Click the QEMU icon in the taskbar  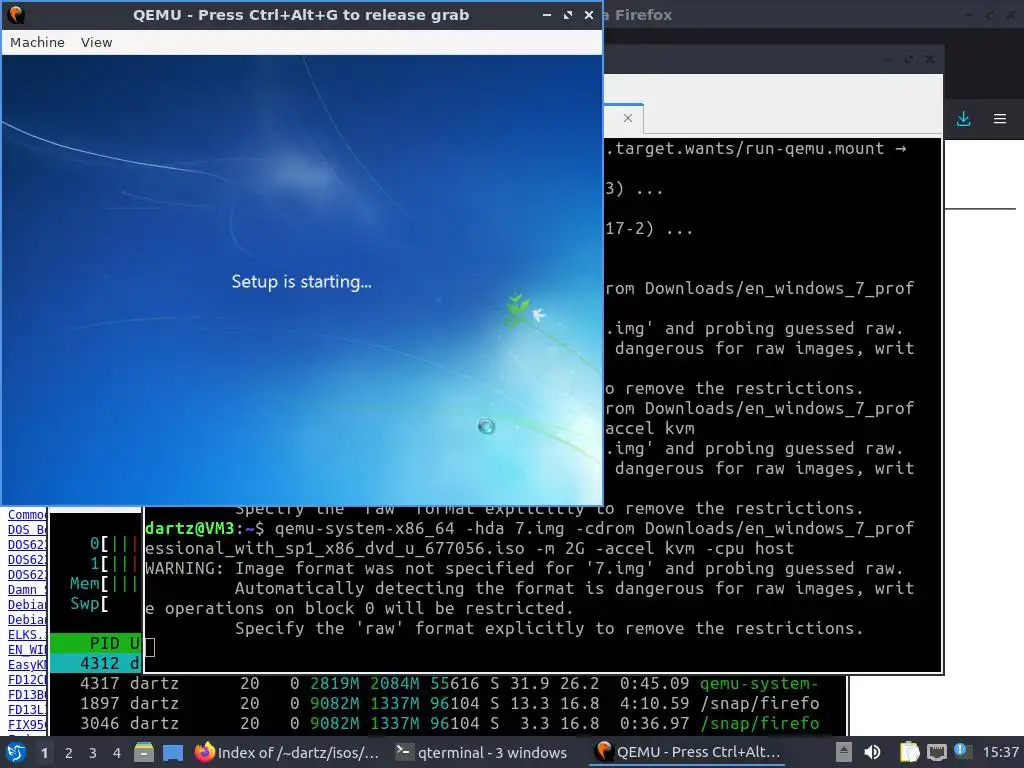click(604, 752)
